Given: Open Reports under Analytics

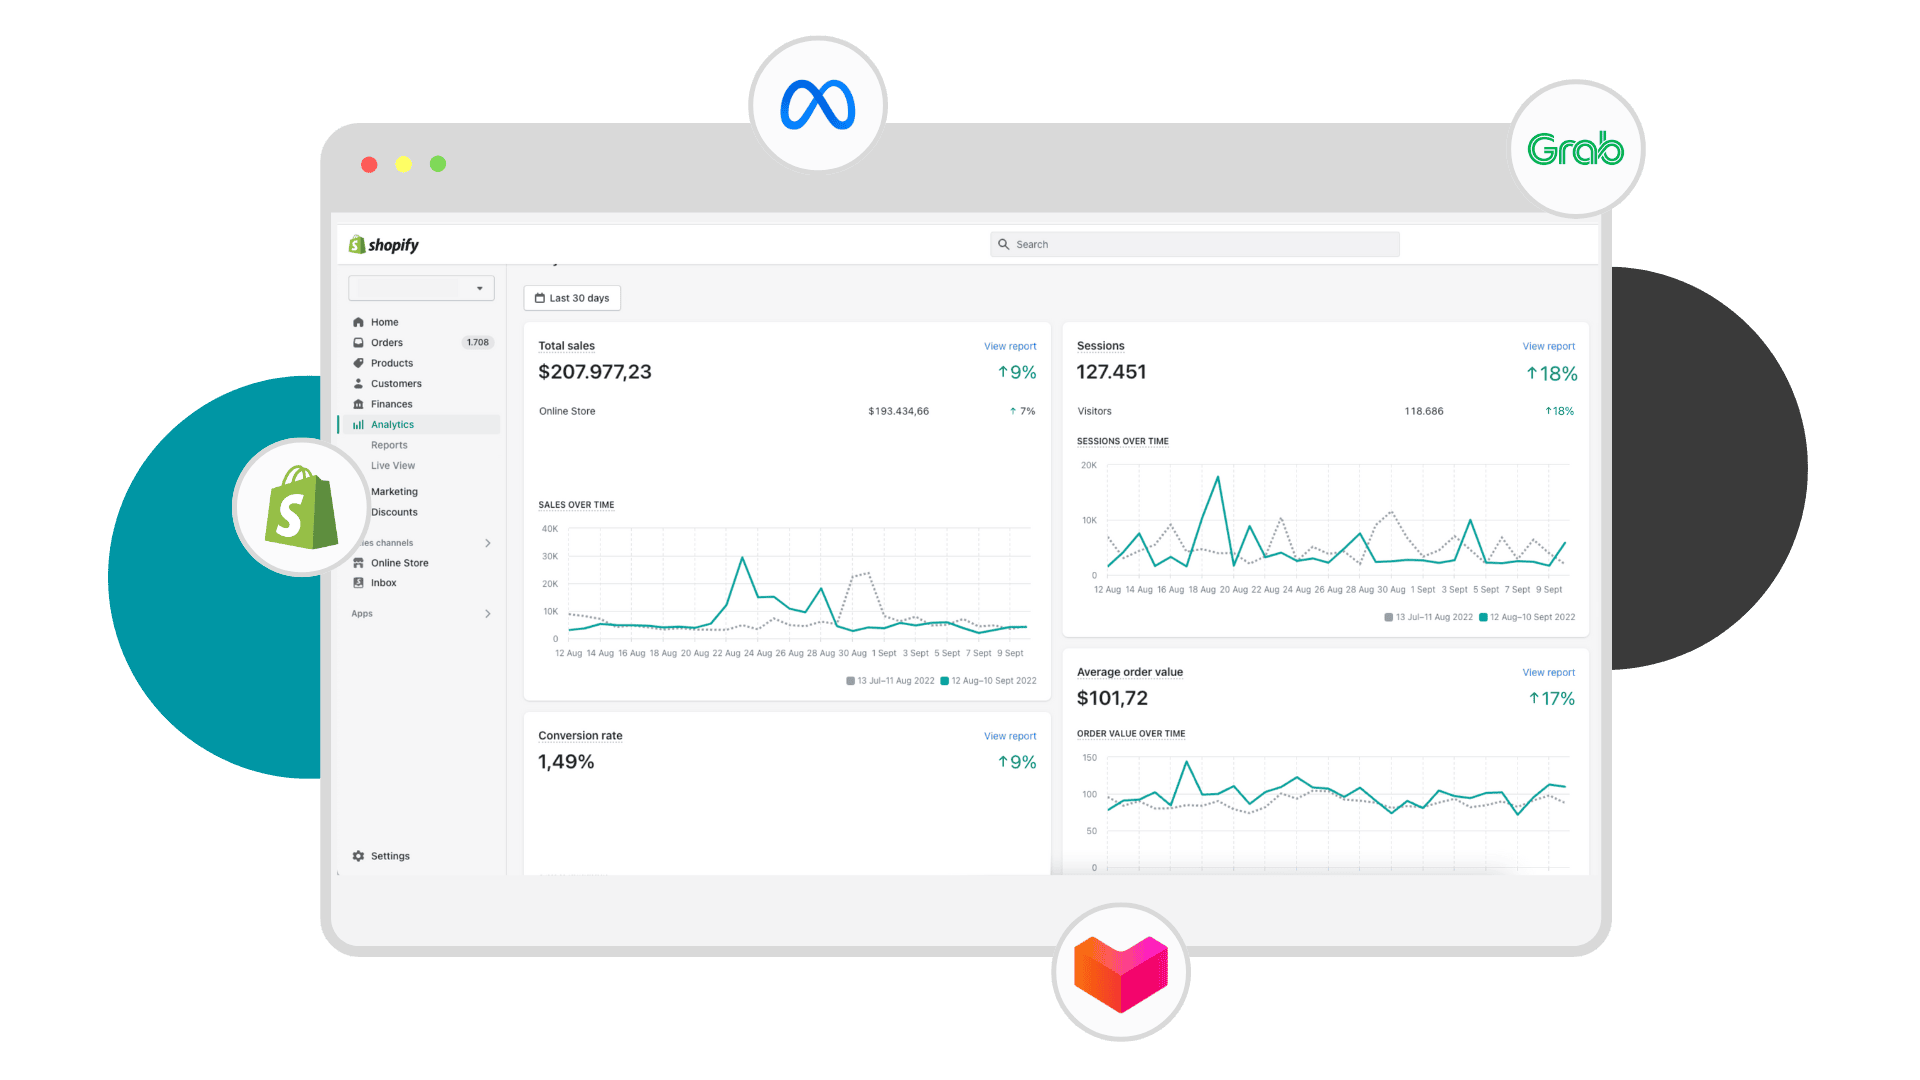Looking at the screenshot, I should tap(389, 445).
